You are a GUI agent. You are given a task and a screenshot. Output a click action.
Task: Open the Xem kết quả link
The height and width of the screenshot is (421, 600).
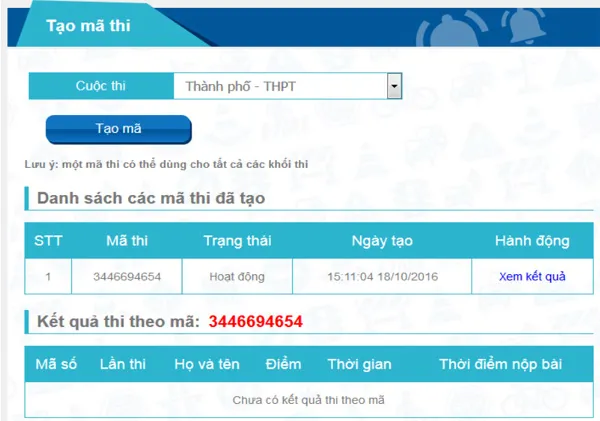(532, 276)
